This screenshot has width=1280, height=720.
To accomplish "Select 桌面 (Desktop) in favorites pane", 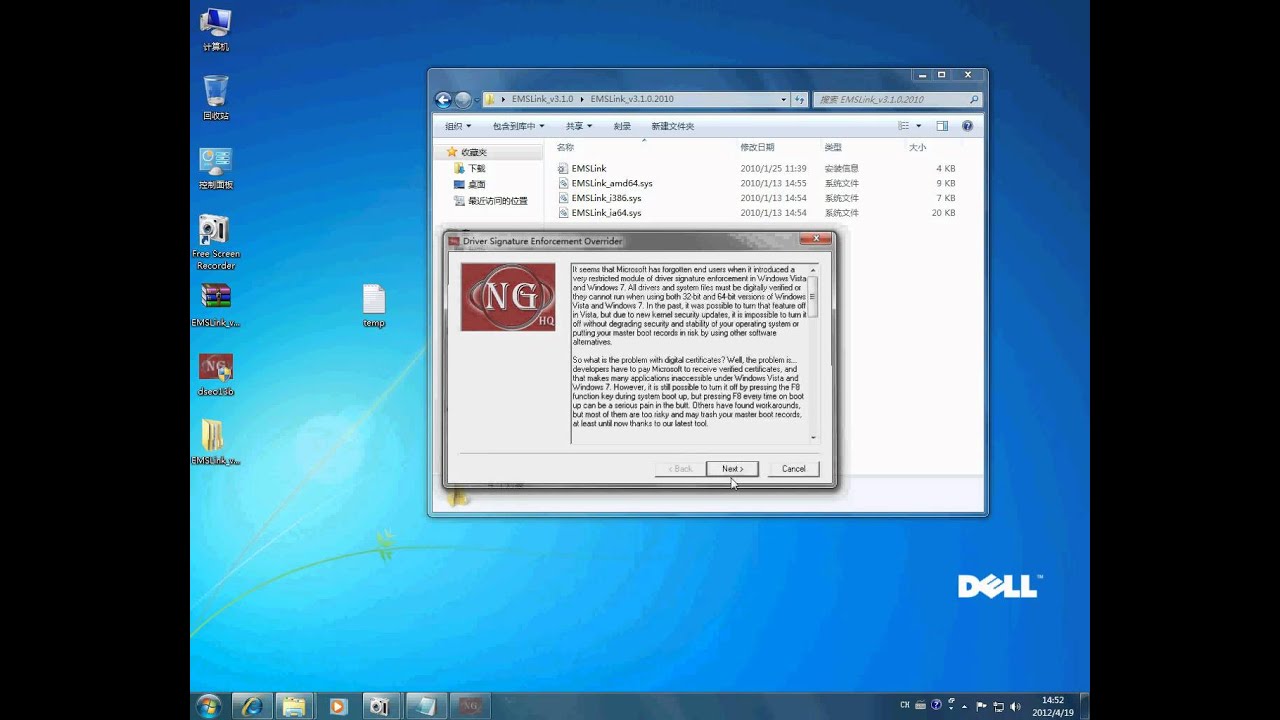I will pyautogui.click(x=476, y=184).
